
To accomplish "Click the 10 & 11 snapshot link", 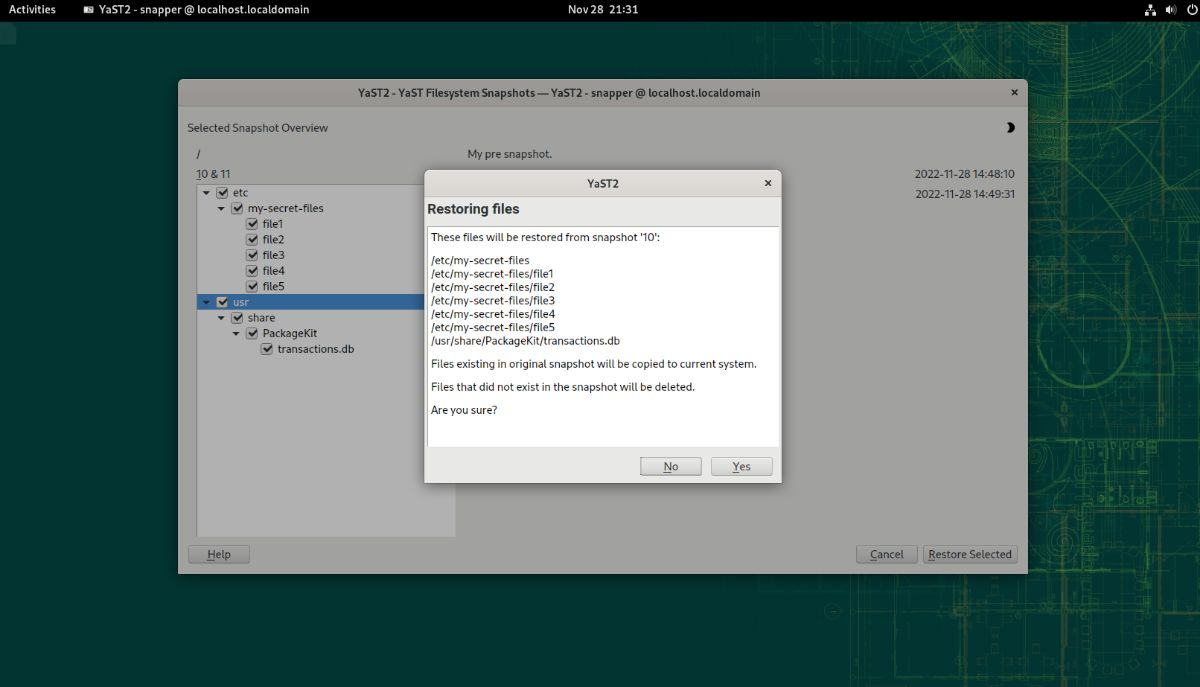I will pos(213,172).
